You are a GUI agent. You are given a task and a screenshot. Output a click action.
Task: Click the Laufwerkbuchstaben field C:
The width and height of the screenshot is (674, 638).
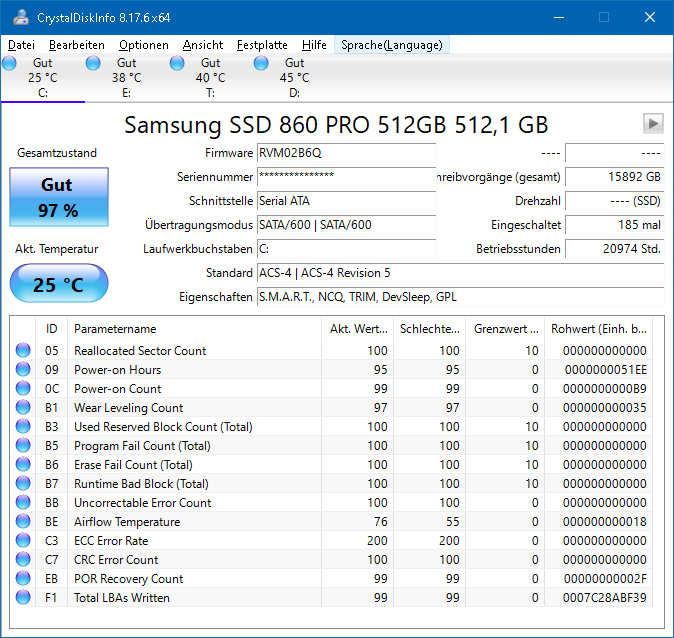click(346, 249)
